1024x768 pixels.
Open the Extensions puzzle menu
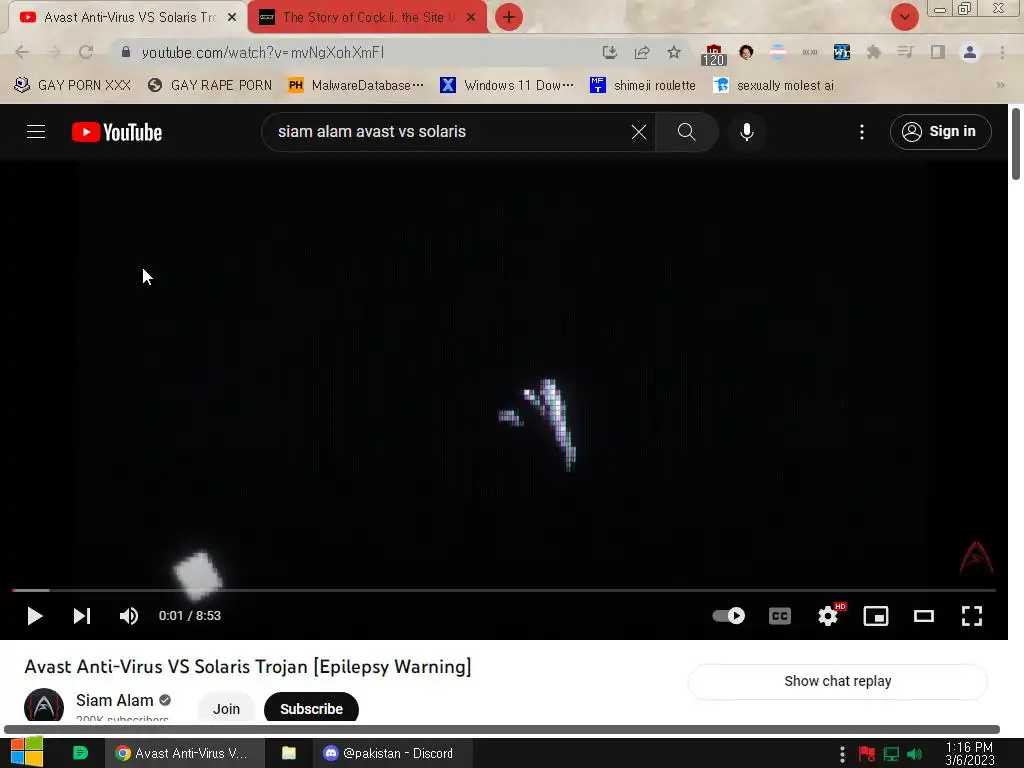coord(874,52)
